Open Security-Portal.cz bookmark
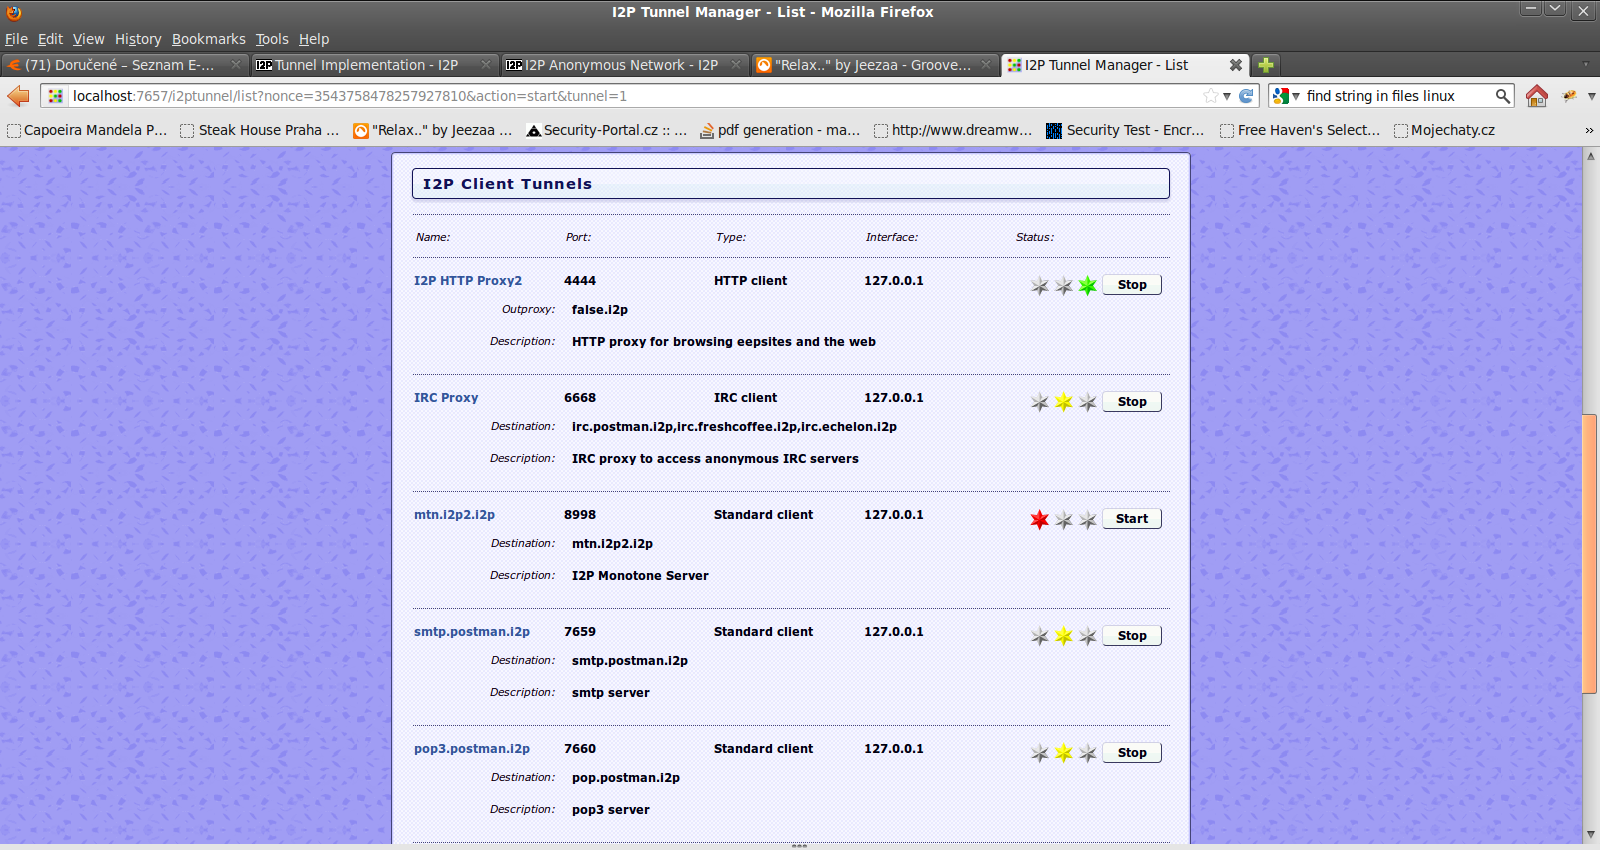The height and width of the screenshot is (850, 1600). [x=607, y=130]
